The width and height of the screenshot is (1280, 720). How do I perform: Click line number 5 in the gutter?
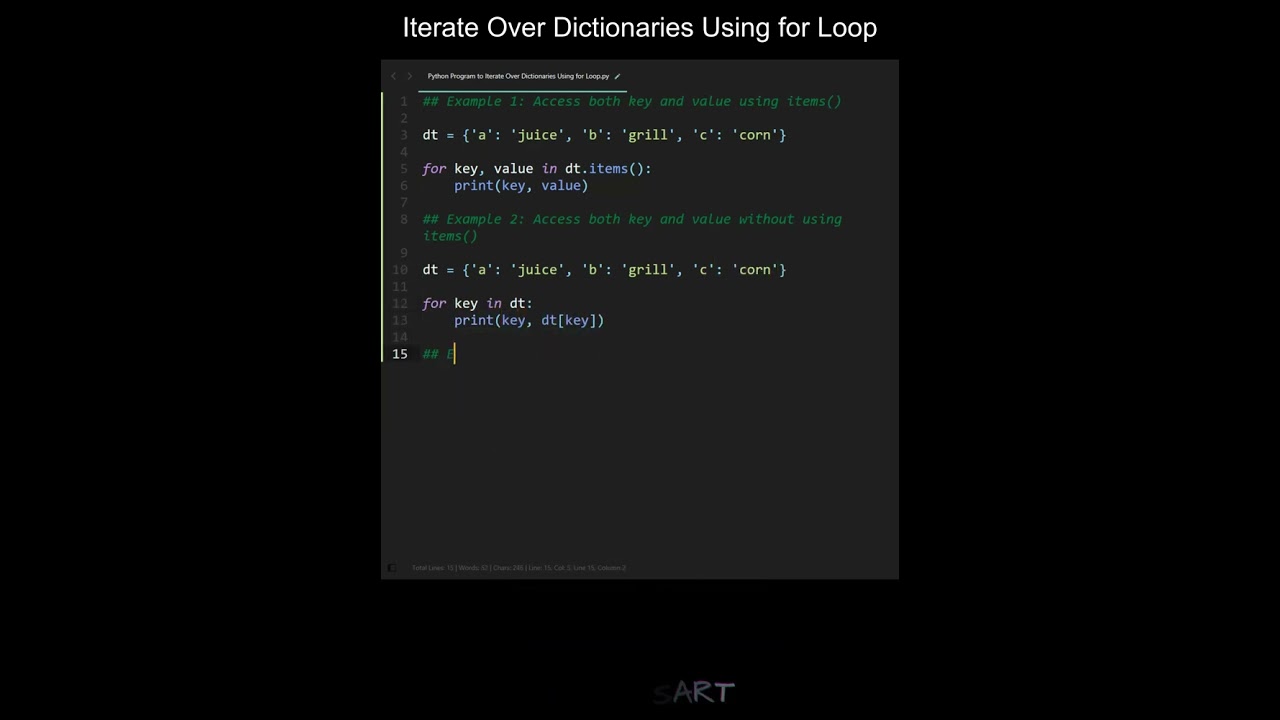pos(404,169)
